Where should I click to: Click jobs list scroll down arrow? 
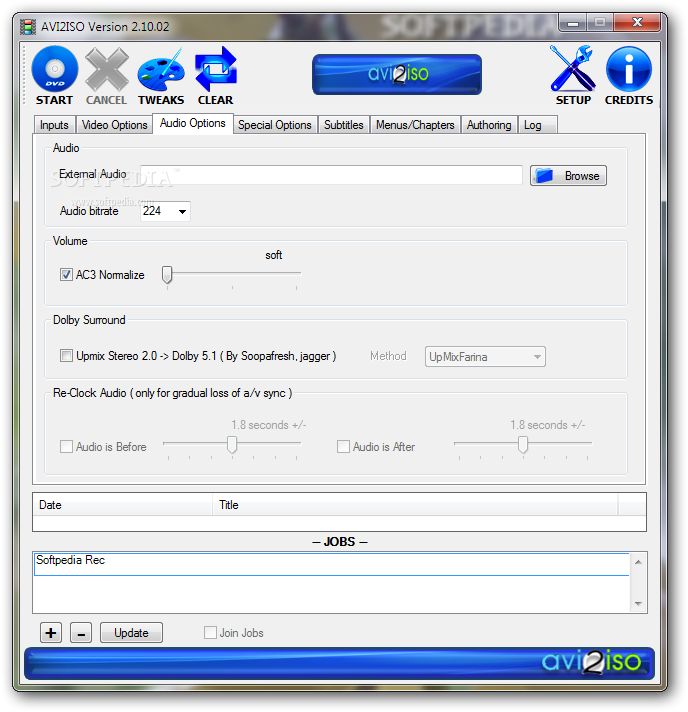(639, 603)
